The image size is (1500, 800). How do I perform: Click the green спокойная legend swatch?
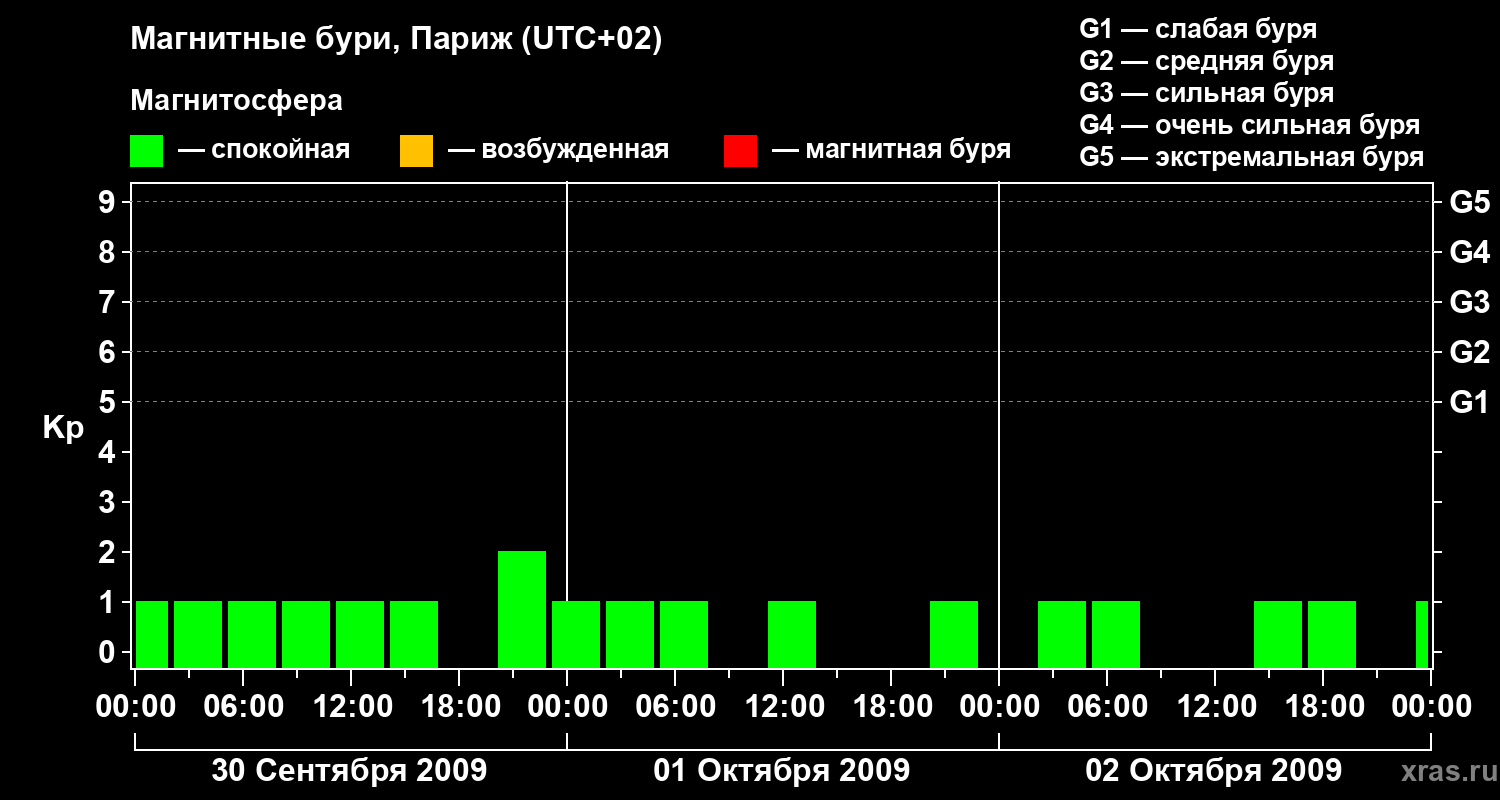click(x=147, y=151)
